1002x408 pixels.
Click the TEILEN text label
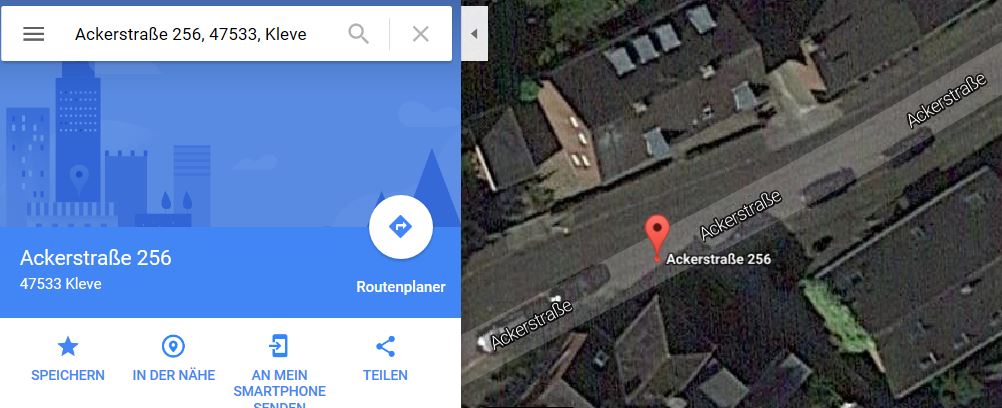[385, 375]
